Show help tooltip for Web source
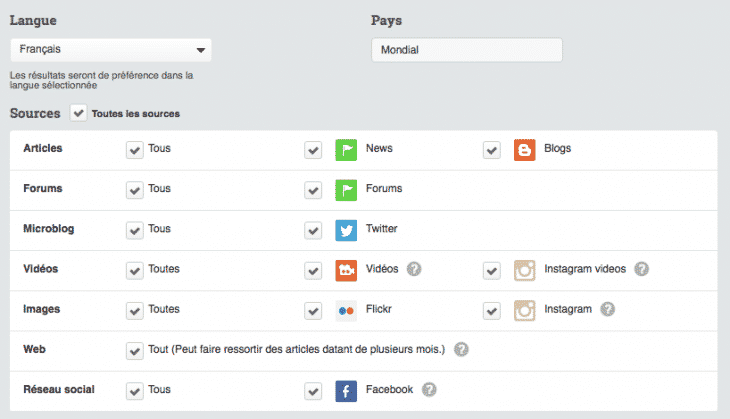This screenshot has width=730, height=419. pos(461,350)
